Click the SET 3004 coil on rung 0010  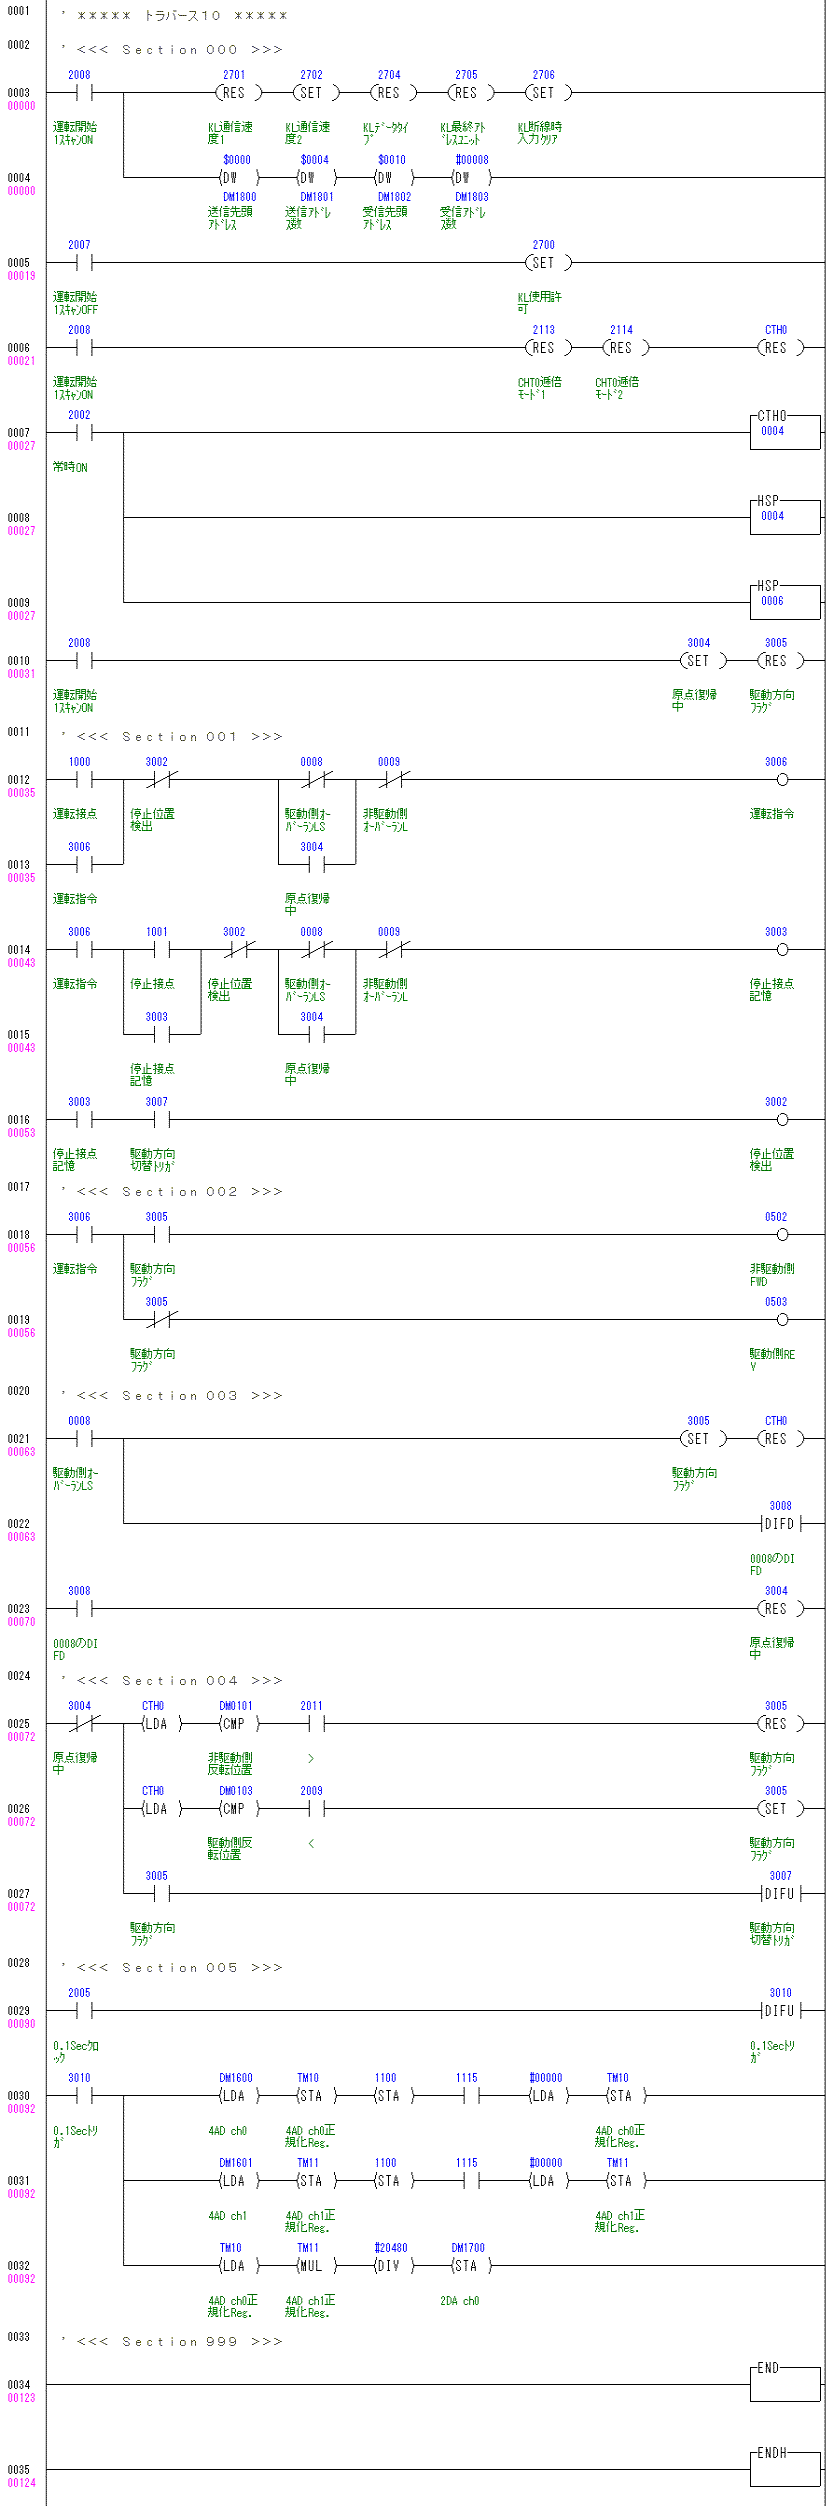[703, 661]
